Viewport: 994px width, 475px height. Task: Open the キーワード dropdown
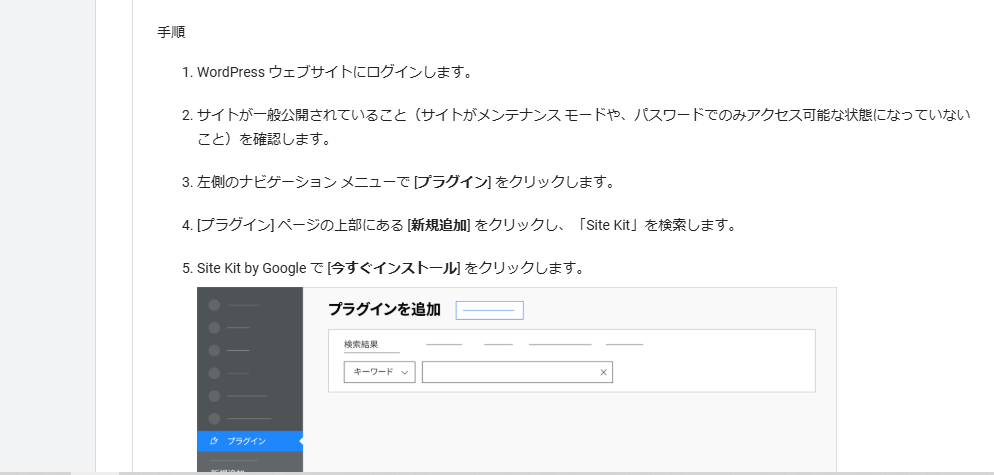coord(379,372)
